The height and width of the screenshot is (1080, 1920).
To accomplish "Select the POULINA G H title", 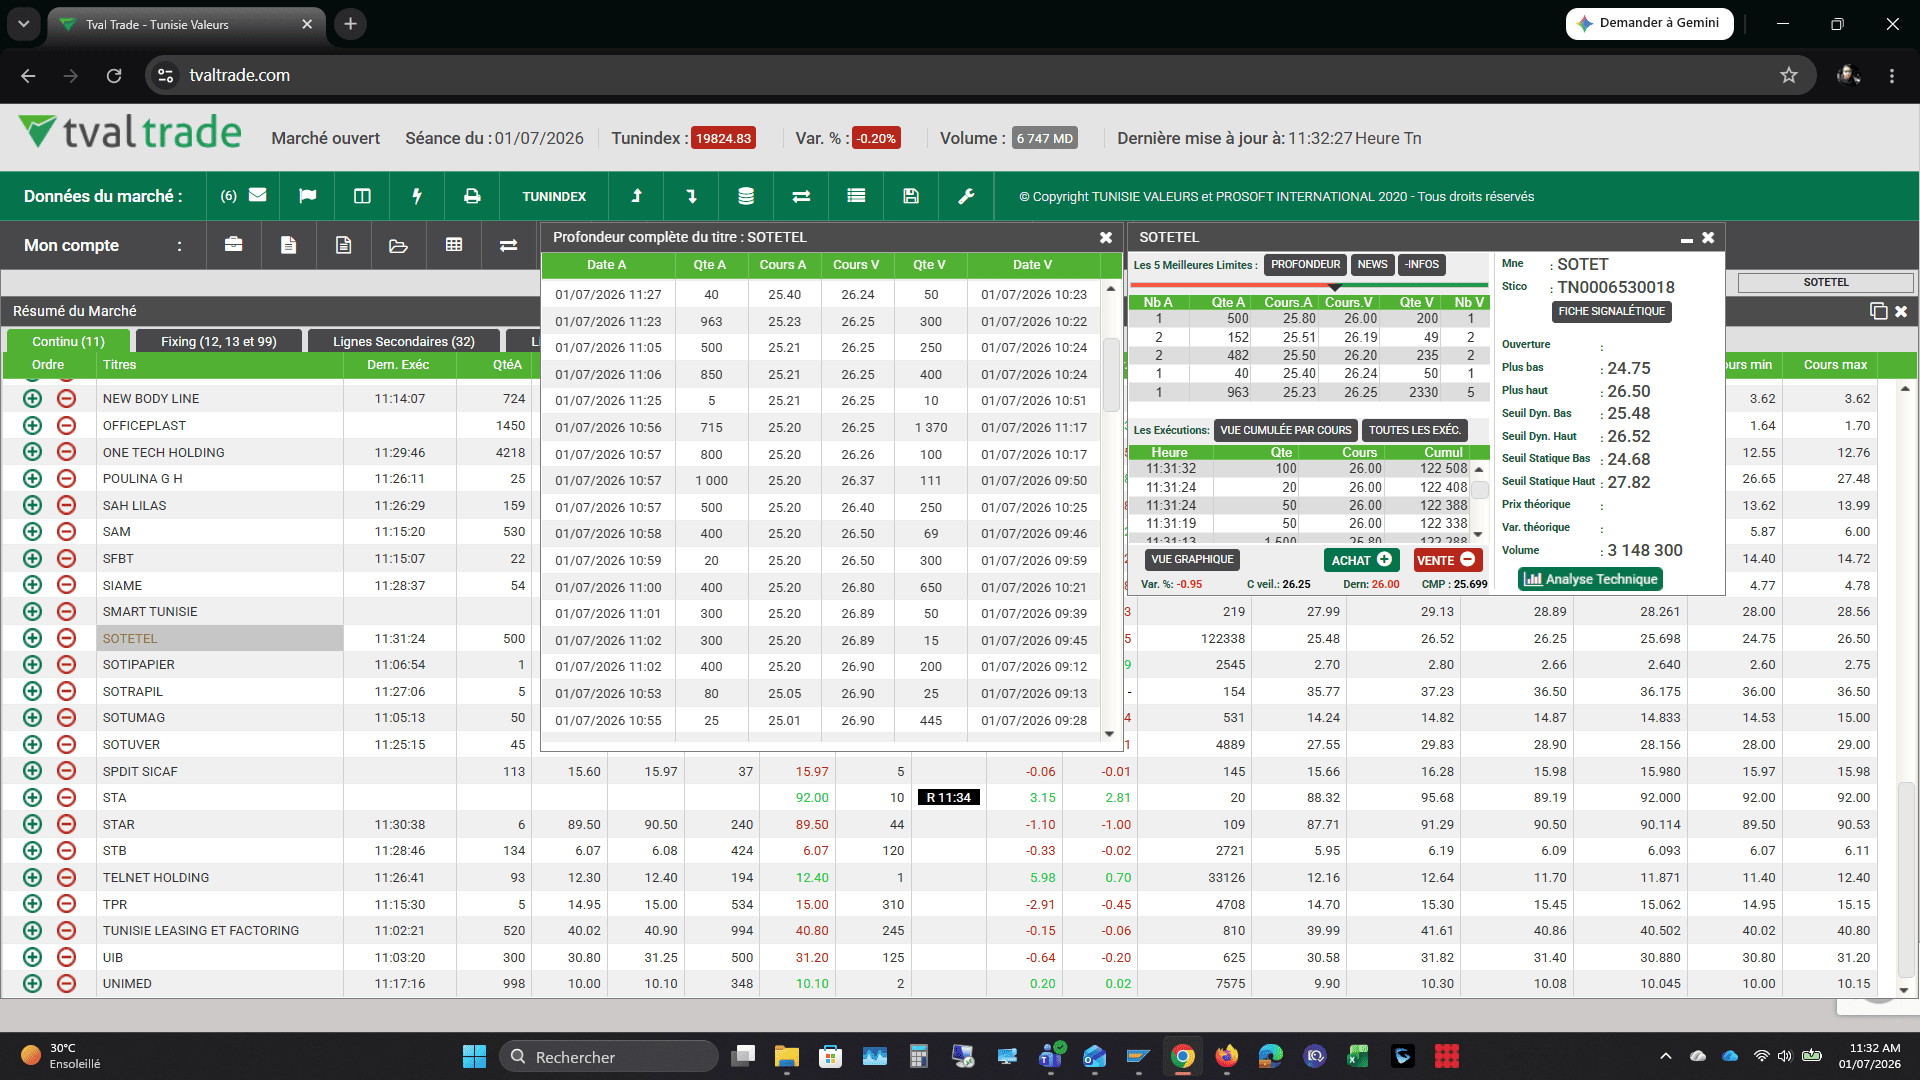I will click(142, 479).
